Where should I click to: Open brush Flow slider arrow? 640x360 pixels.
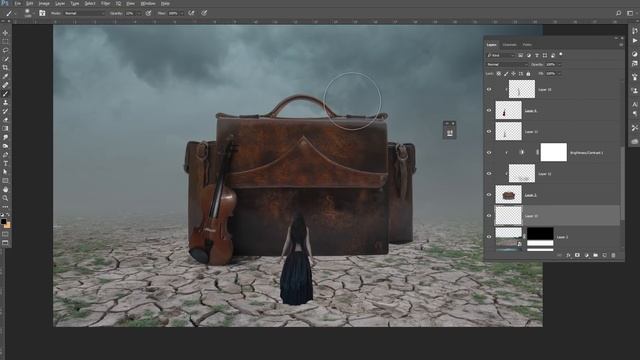[181, 13]
